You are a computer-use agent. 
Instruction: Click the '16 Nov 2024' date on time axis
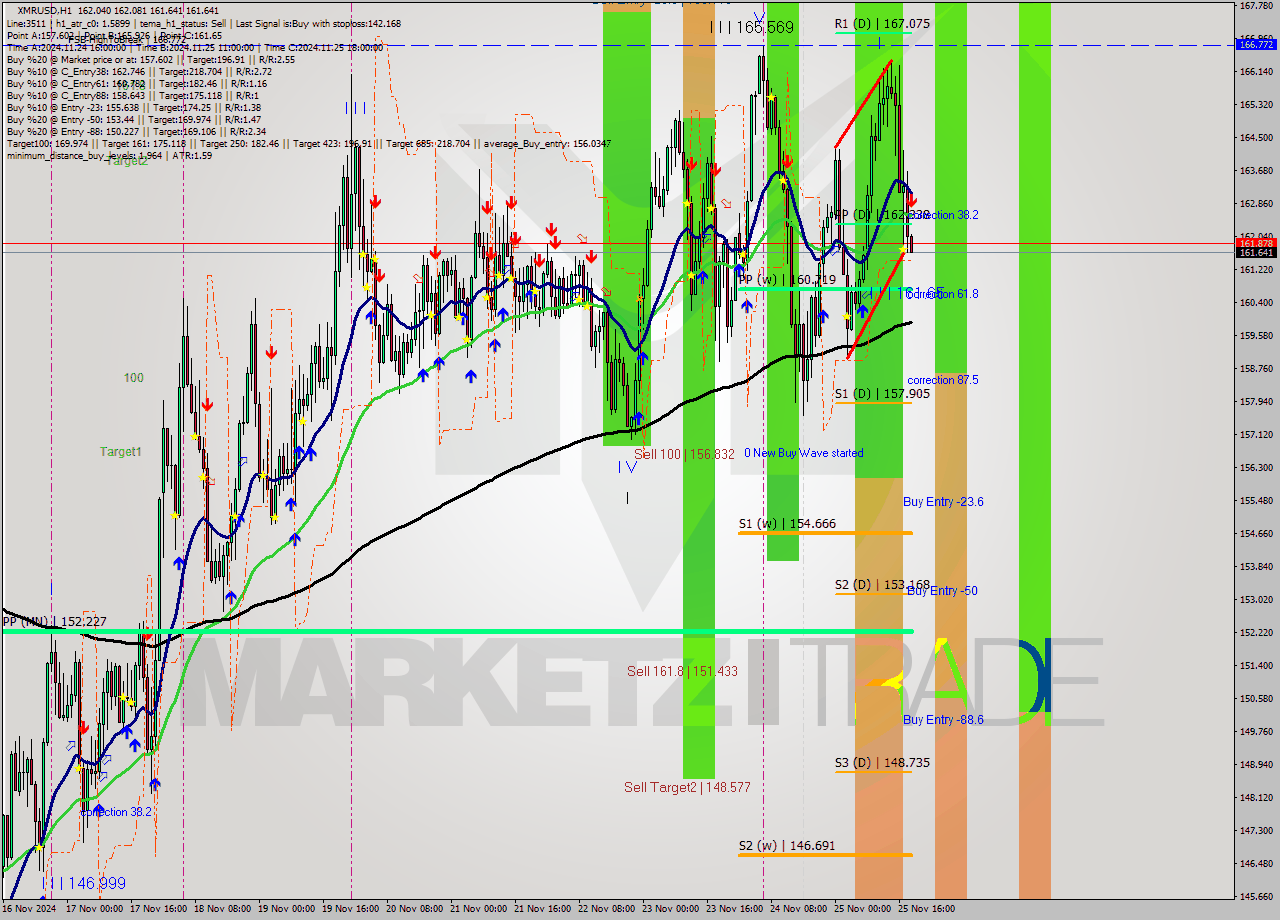(31, 910)
